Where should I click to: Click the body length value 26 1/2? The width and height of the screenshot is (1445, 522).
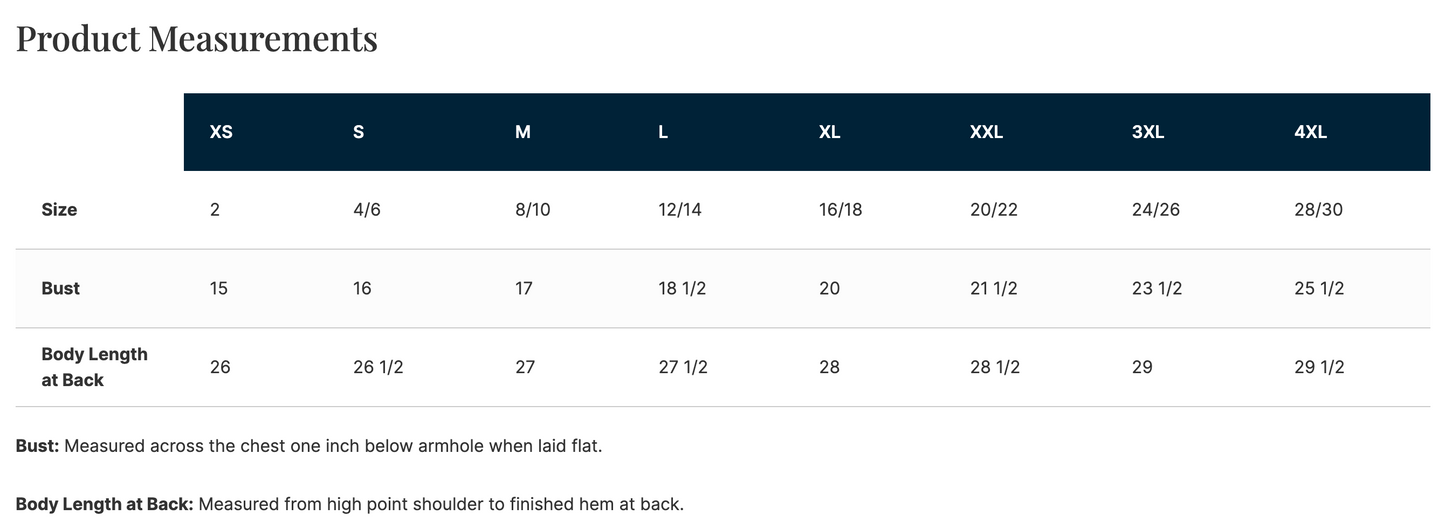[378, 367]
